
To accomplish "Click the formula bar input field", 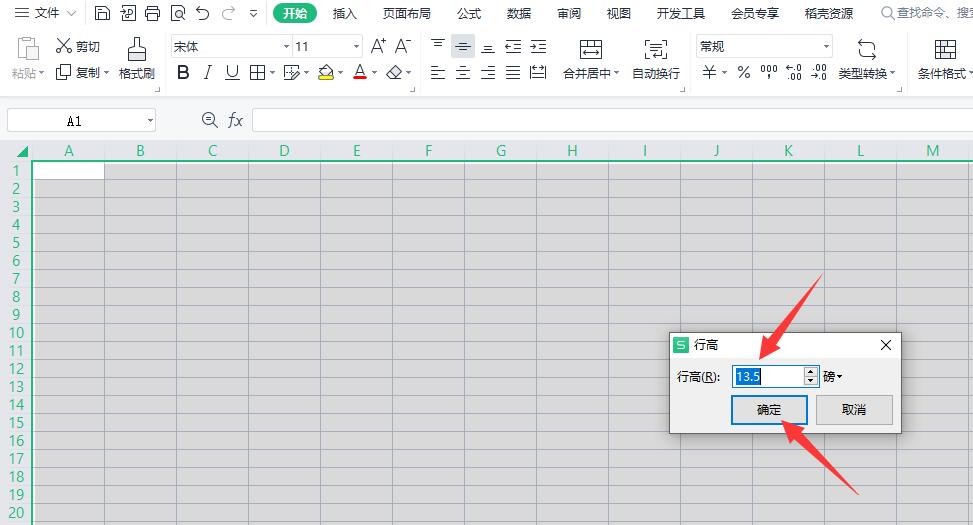I will [x=612, y=120].
